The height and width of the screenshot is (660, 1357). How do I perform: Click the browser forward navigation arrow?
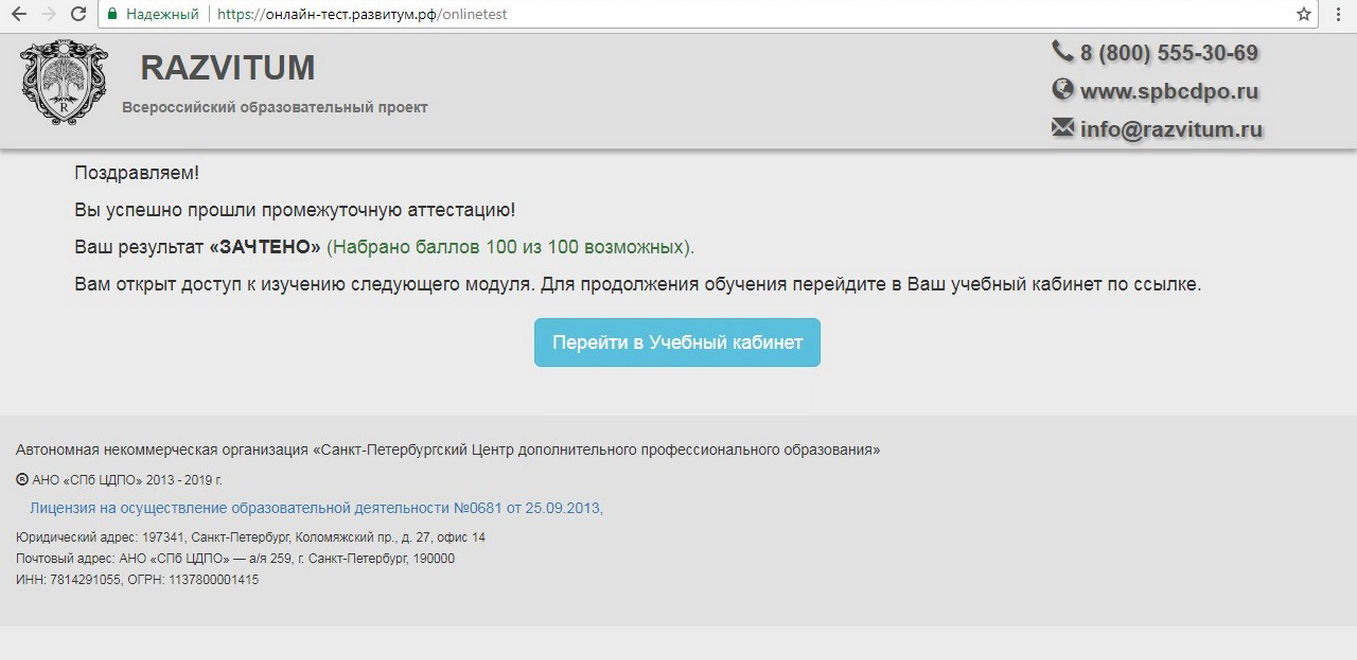coord(50,14)
